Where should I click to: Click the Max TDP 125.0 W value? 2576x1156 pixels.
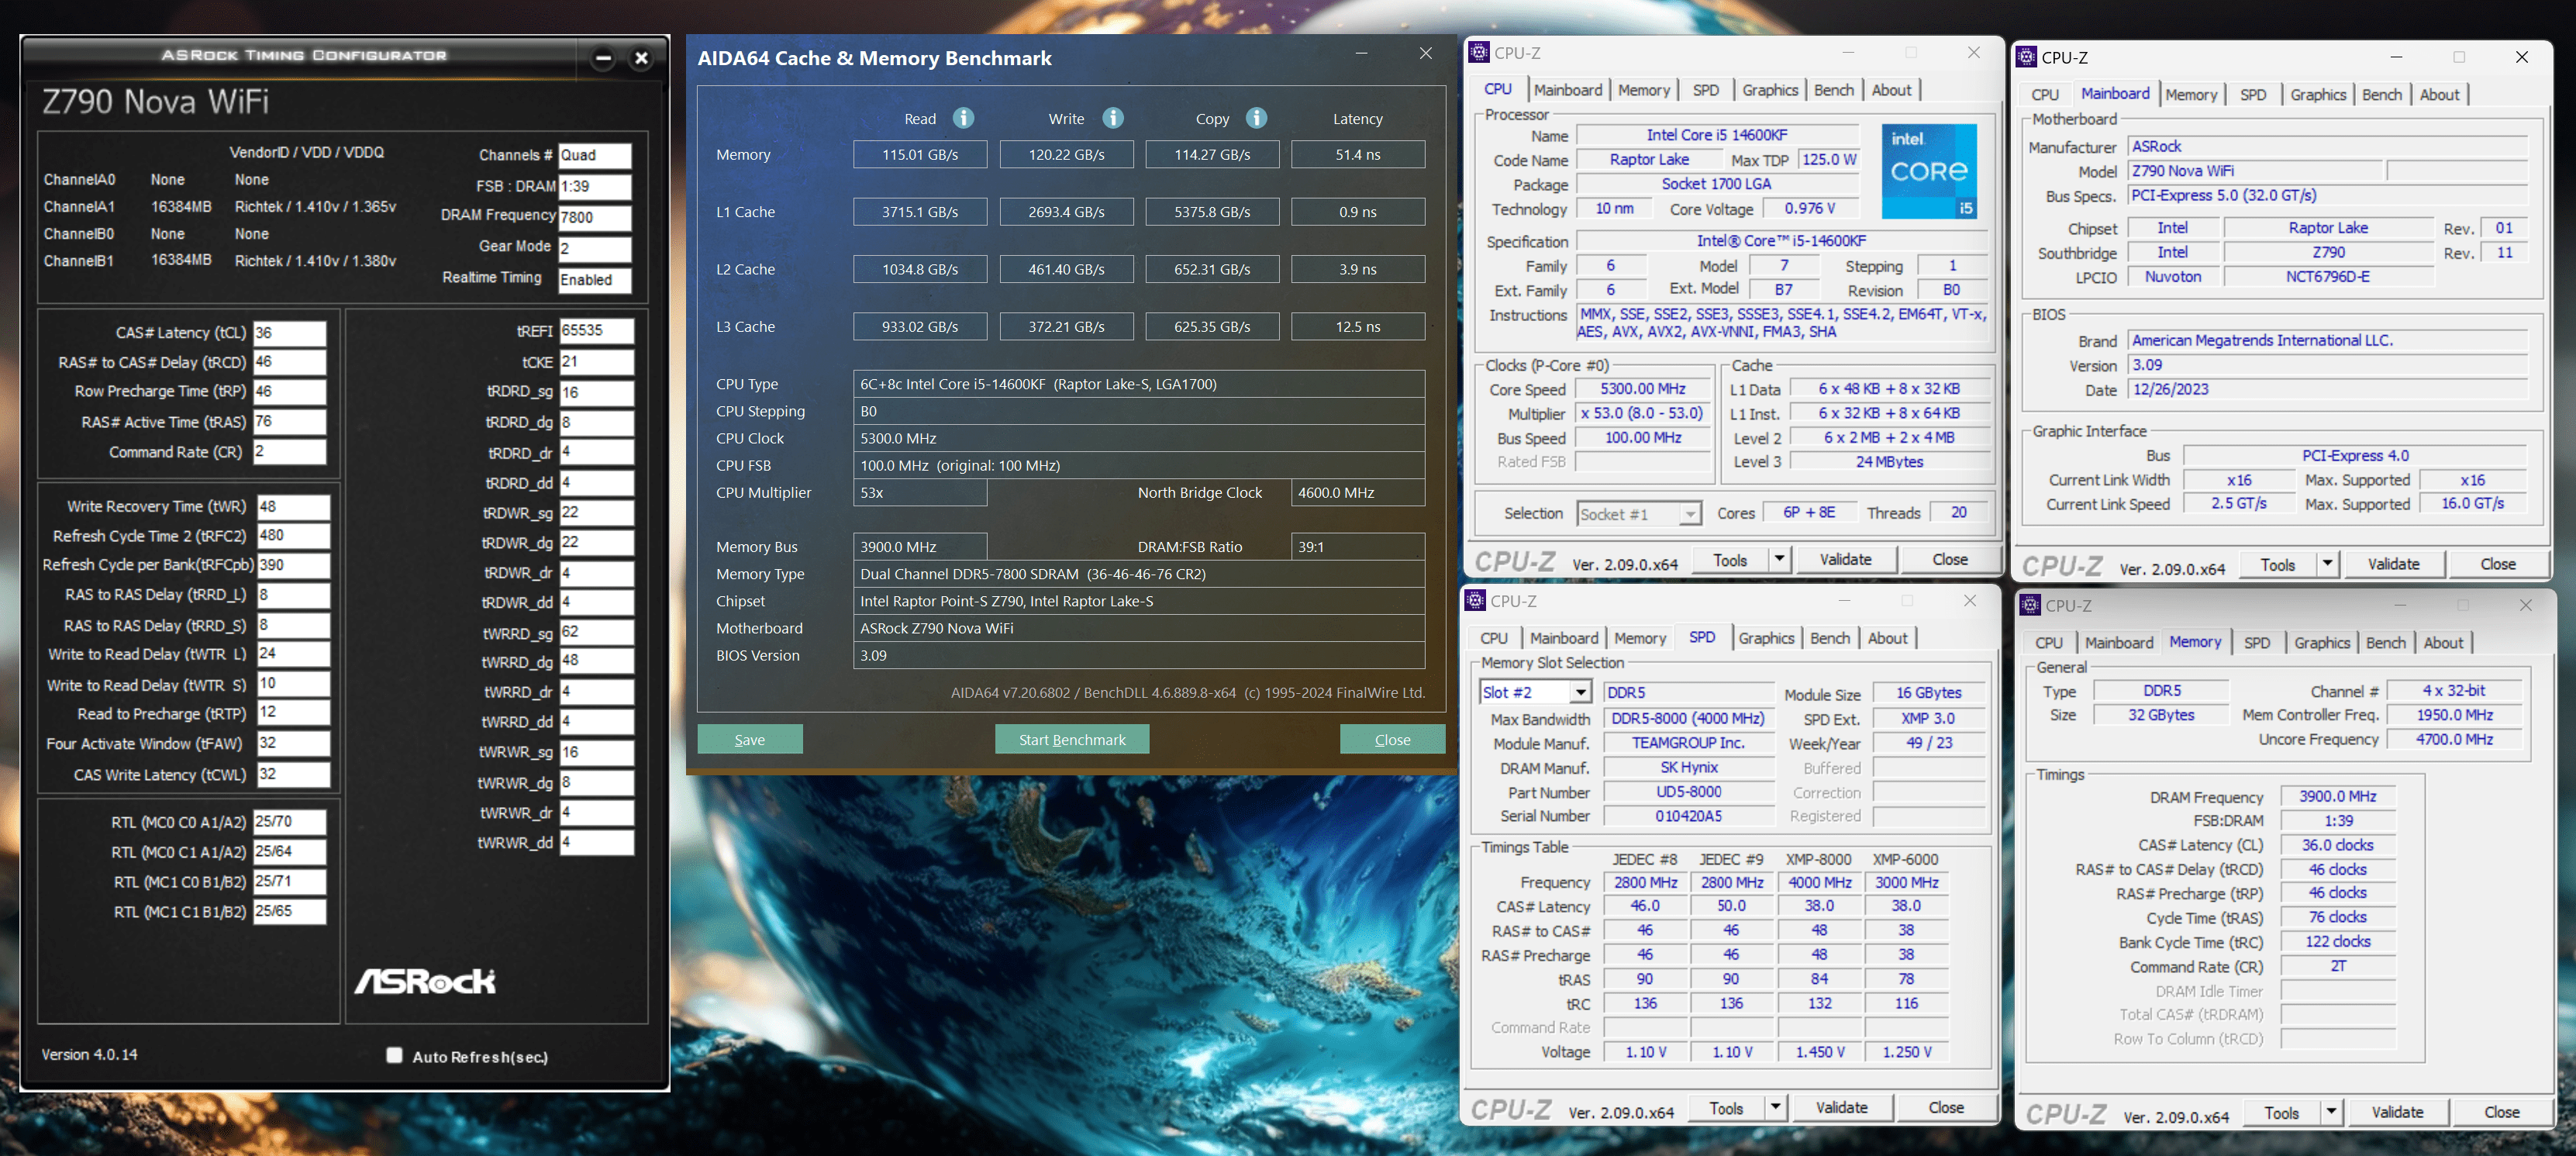pyautogui.click(x=1828, y=160)
